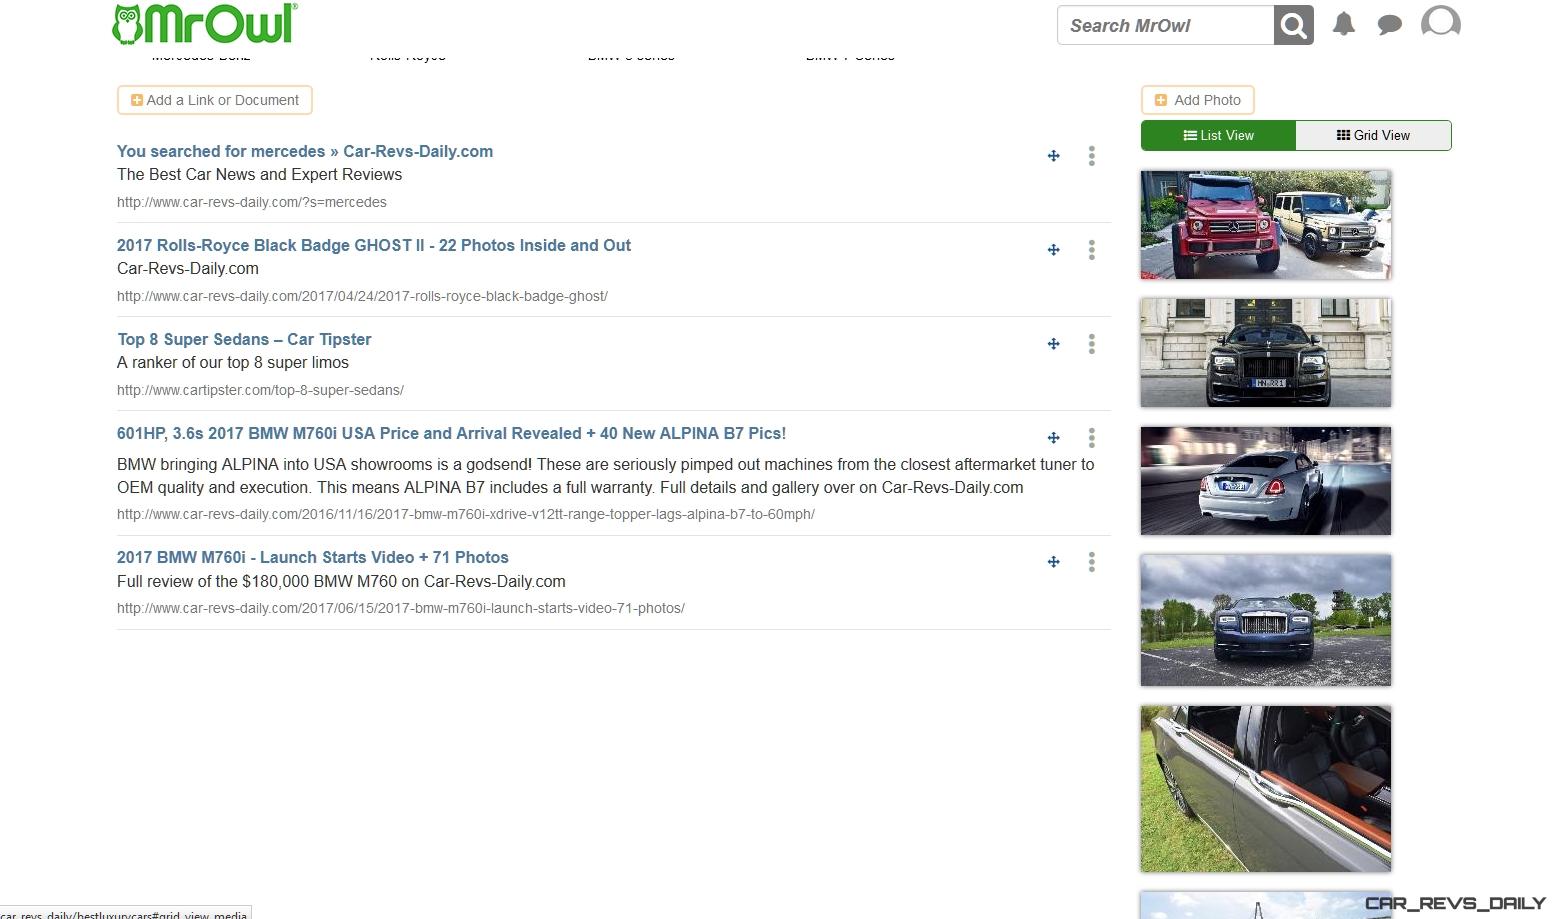The image size is (1555, 919).
Task: Click the Add Photo button
Action: pos(1197,100)
